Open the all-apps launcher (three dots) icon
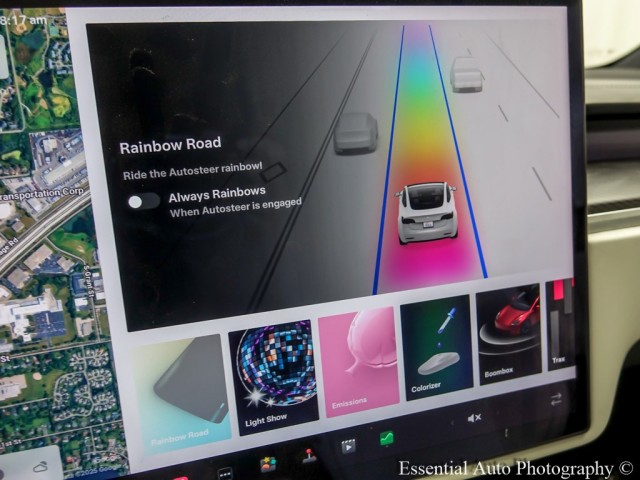Image resolution: width=640 pixels, height=480 pixels. 225,473
